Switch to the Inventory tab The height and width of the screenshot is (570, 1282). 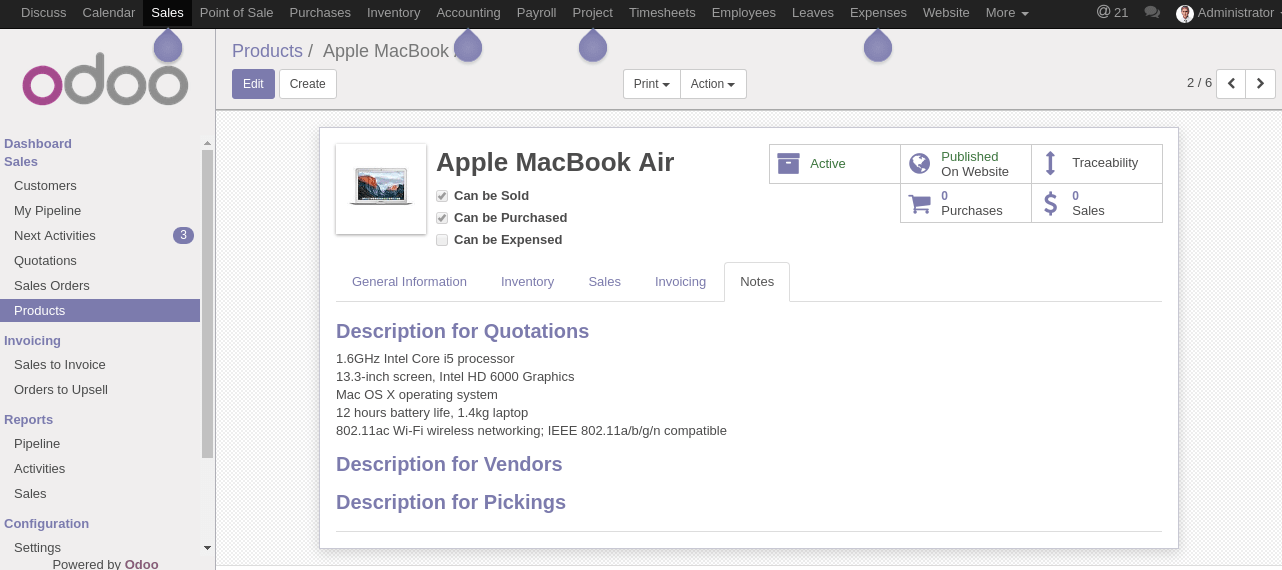(527, 282)
